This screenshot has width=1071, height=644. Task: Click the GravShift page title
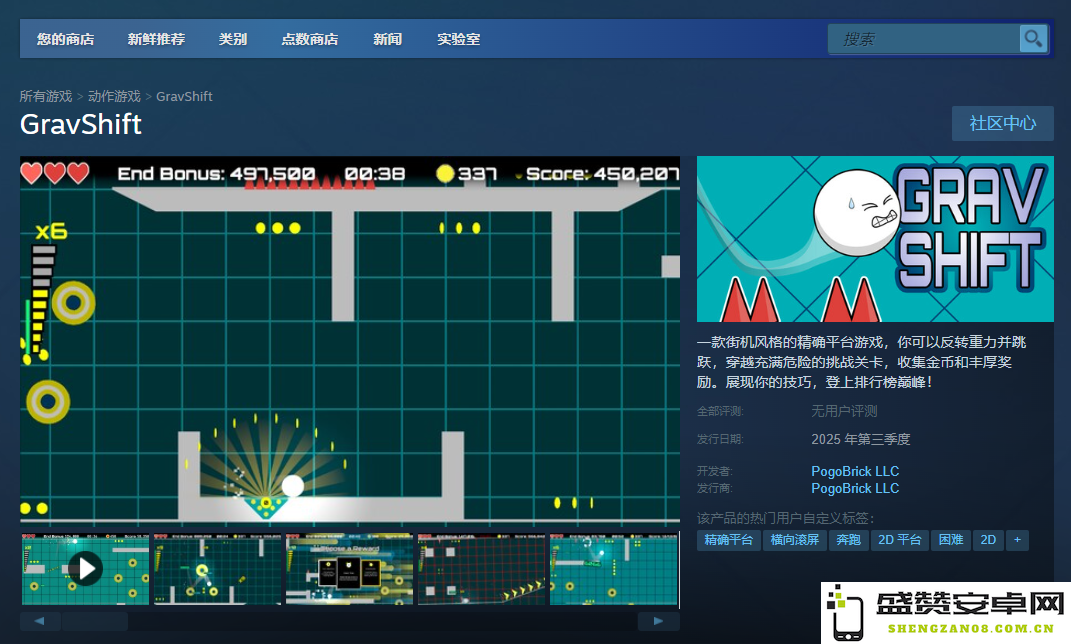pyautogui.click(x=81, y=124)
